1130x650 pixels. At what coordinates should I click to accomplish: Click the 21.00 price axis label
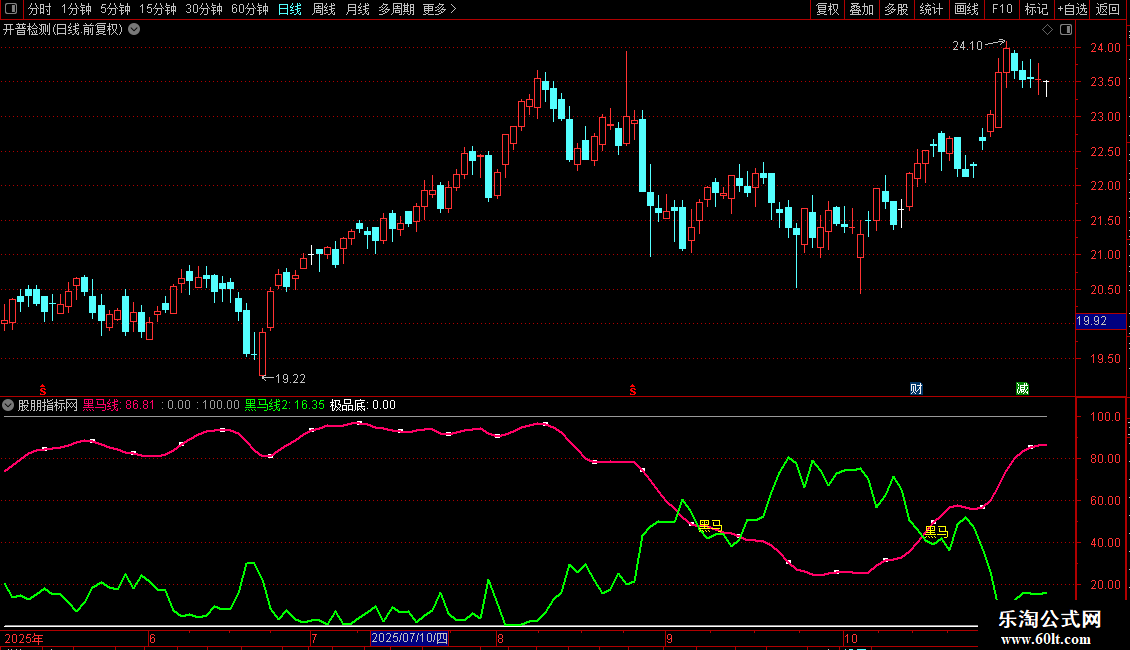[1105, 254]
